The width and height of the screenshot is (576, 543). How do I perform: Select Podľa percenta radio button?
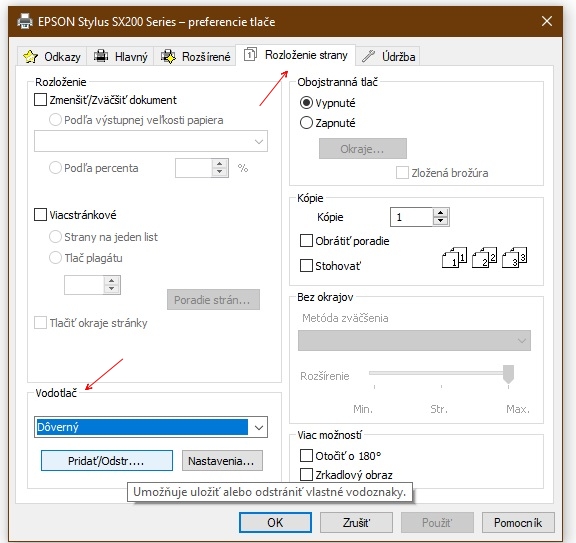[x=55, y=168]
